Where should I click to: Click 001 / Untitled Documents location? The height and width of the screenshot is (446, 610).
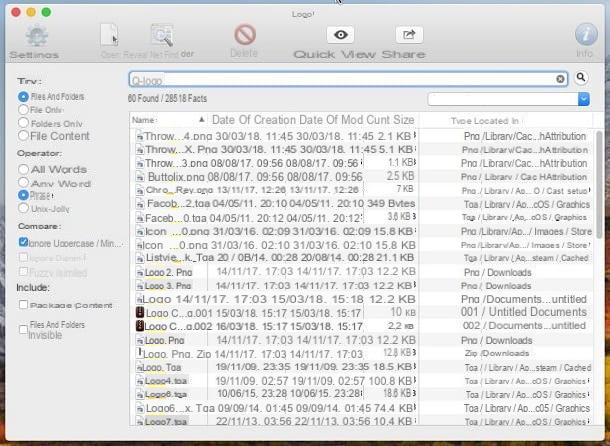click(x=524, y=312)
